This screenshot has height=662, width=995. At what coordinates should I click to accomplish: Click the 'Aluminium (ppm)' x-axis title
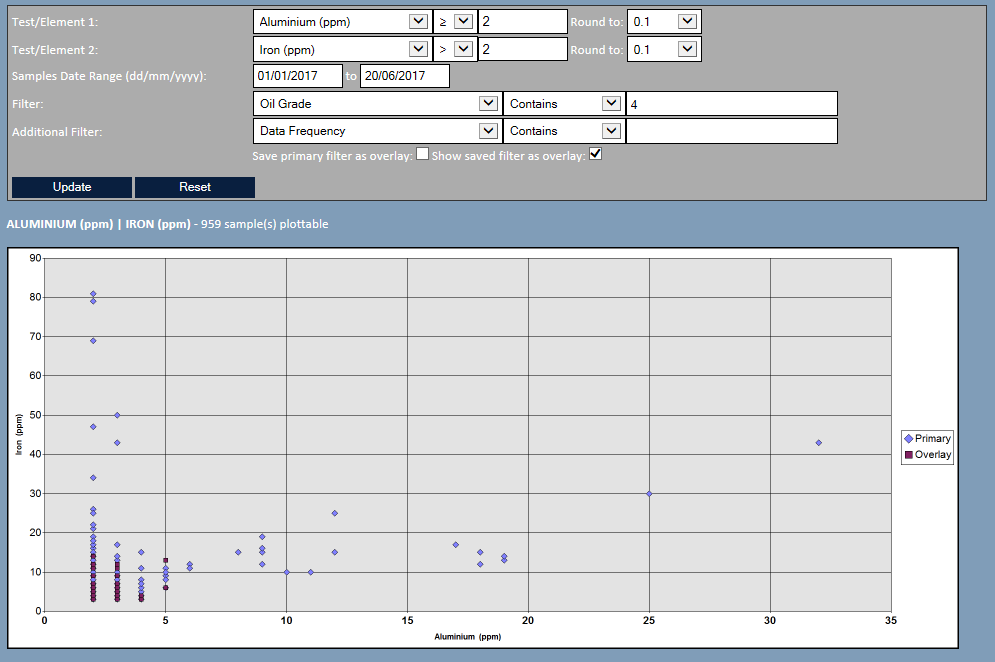pyautogui.click(x=468, y=637)
